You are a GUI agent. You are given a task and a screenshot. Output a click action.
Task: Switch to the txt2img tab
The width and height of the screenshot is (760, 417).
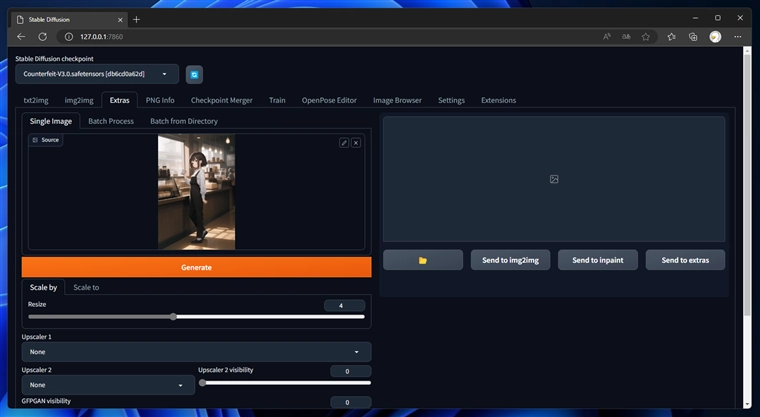(x=36, y=100)
